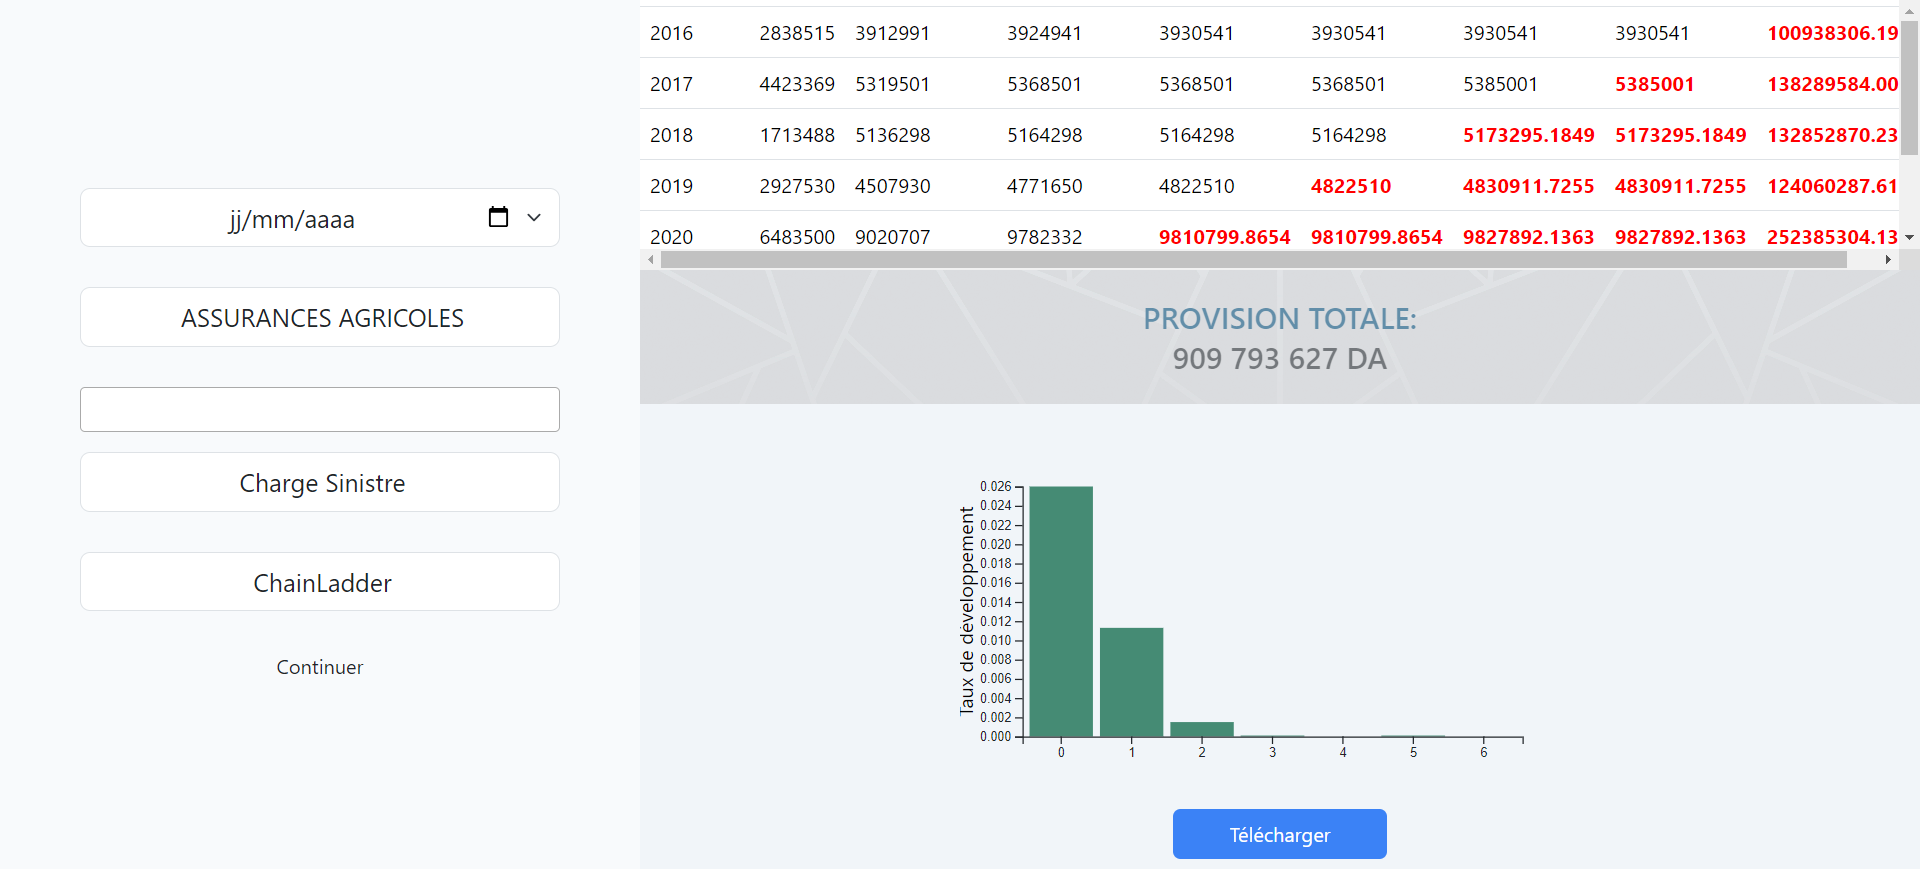Select the tallest chart bar at index 0
Viewport: 1920px width, 869px height.
point(1061,612)
